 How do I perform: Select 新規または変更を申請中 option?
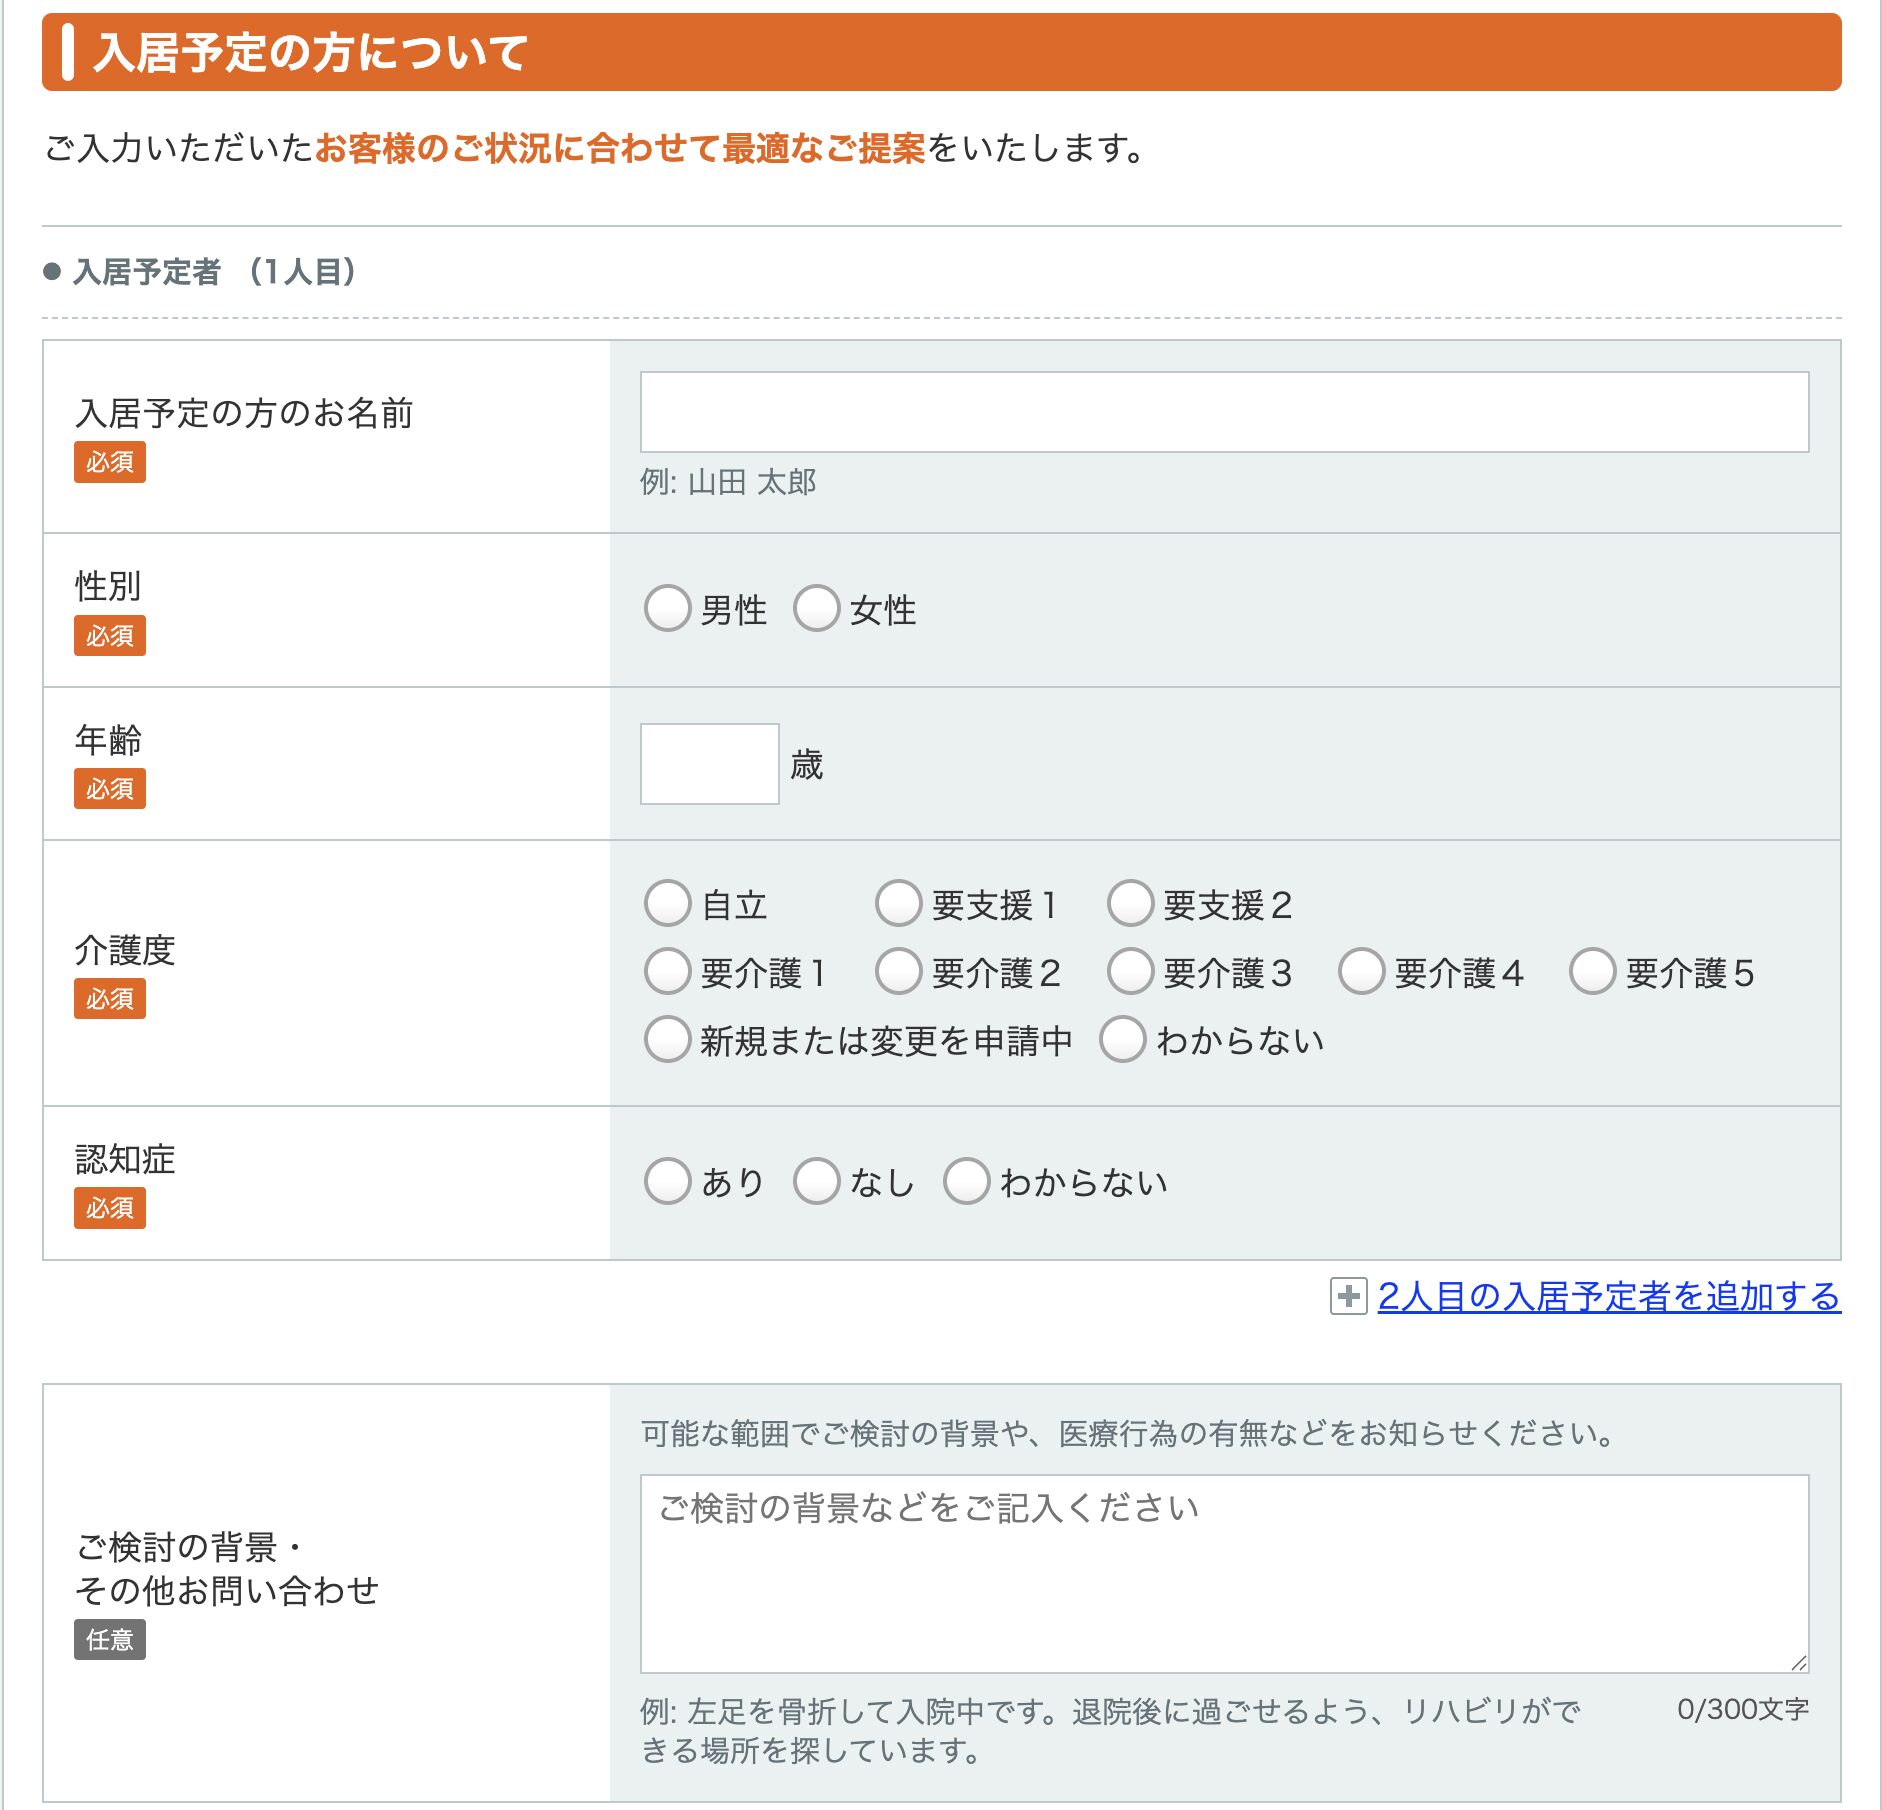[x=667, y=1039]
